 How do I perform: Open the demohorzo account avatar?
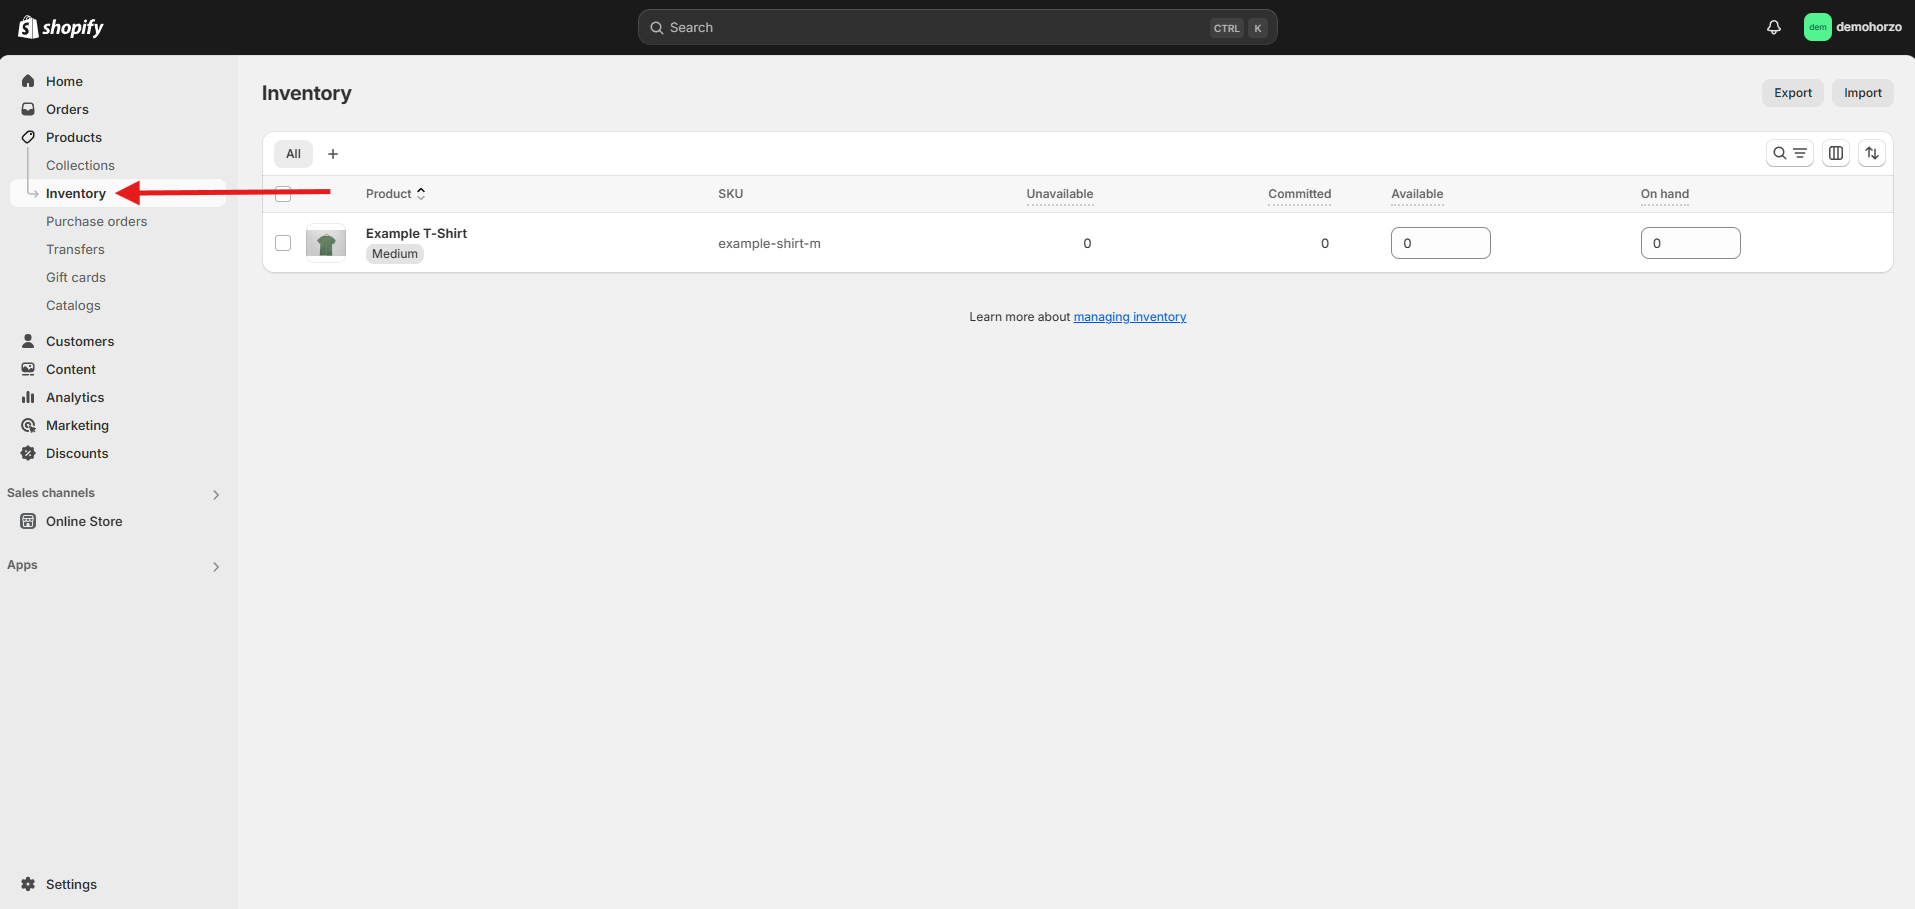point(1817,27)
